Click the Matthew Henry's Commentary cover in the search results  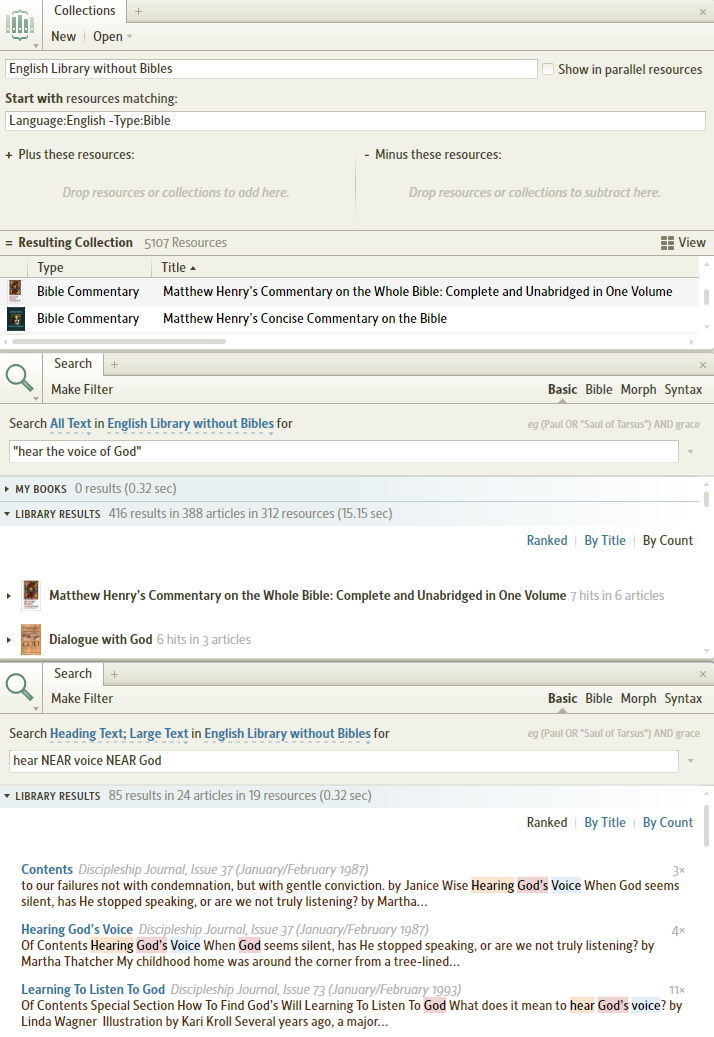coord(30,595)
